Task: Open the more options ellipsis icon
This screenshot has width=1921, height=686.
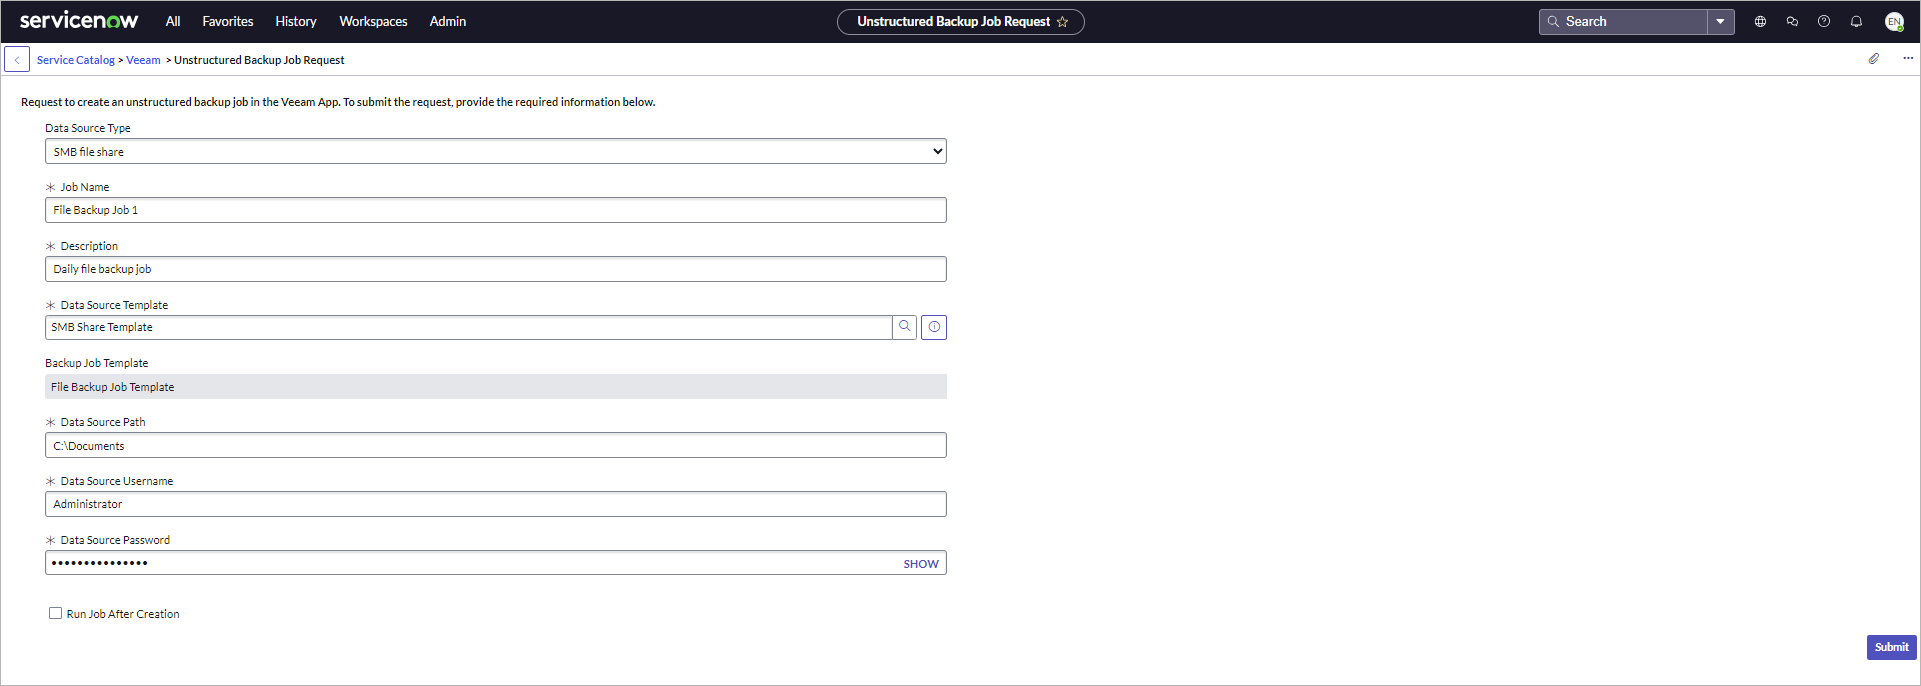Action: pos(1908,58)
